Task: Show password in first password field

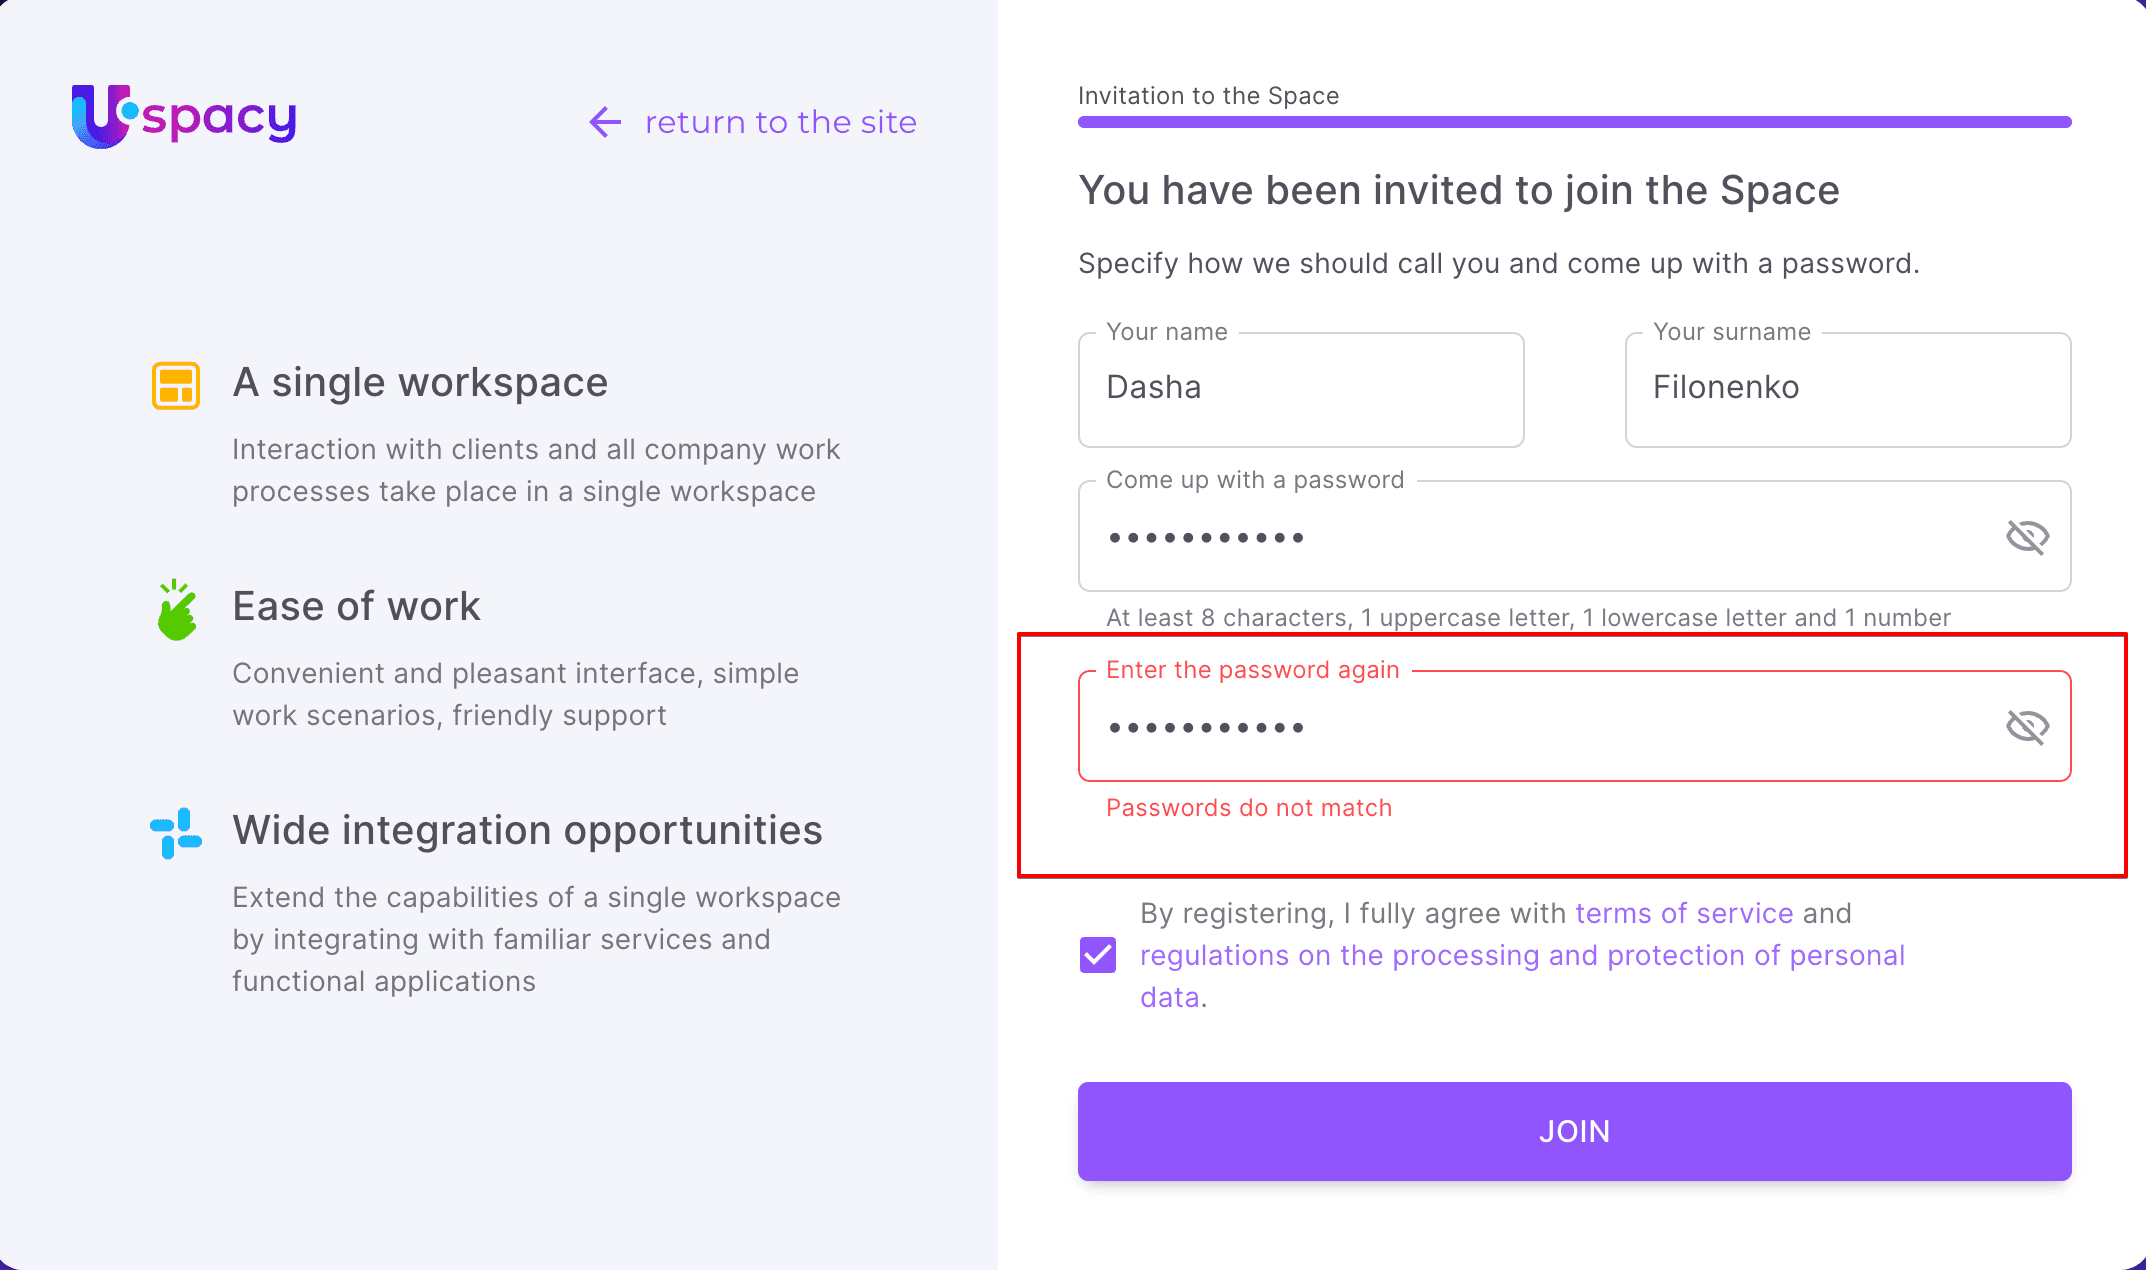Action: click(x=2027, y=537)
